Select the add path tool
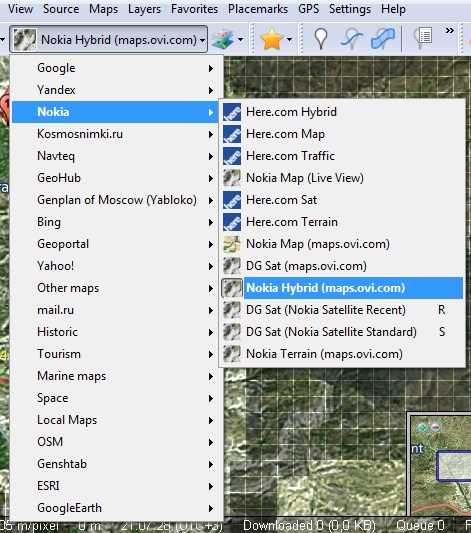The image size is (471, 533). tap(351, 39)
